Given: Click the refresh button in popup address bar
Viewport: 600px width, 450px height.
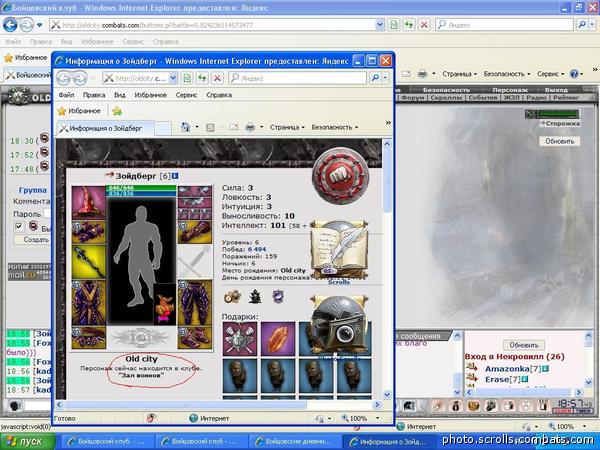Looking at the screenshot, I should coord(202,78).
